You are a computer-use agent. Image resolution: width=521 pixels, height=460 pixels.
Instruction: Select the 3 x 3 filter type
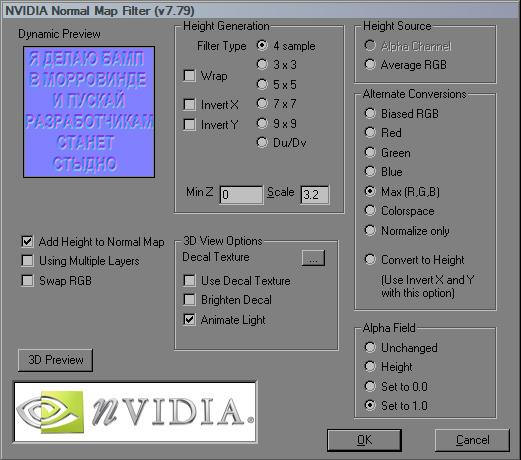tap(262, 65)
